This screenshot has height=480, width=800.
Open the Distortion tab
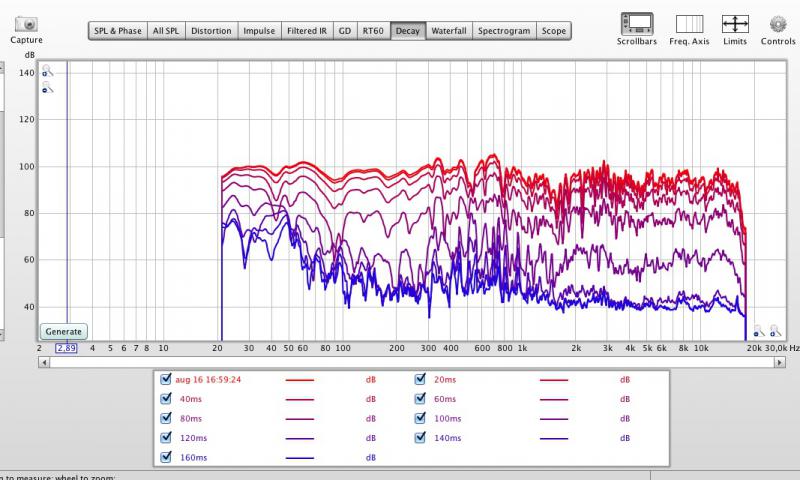211,31
